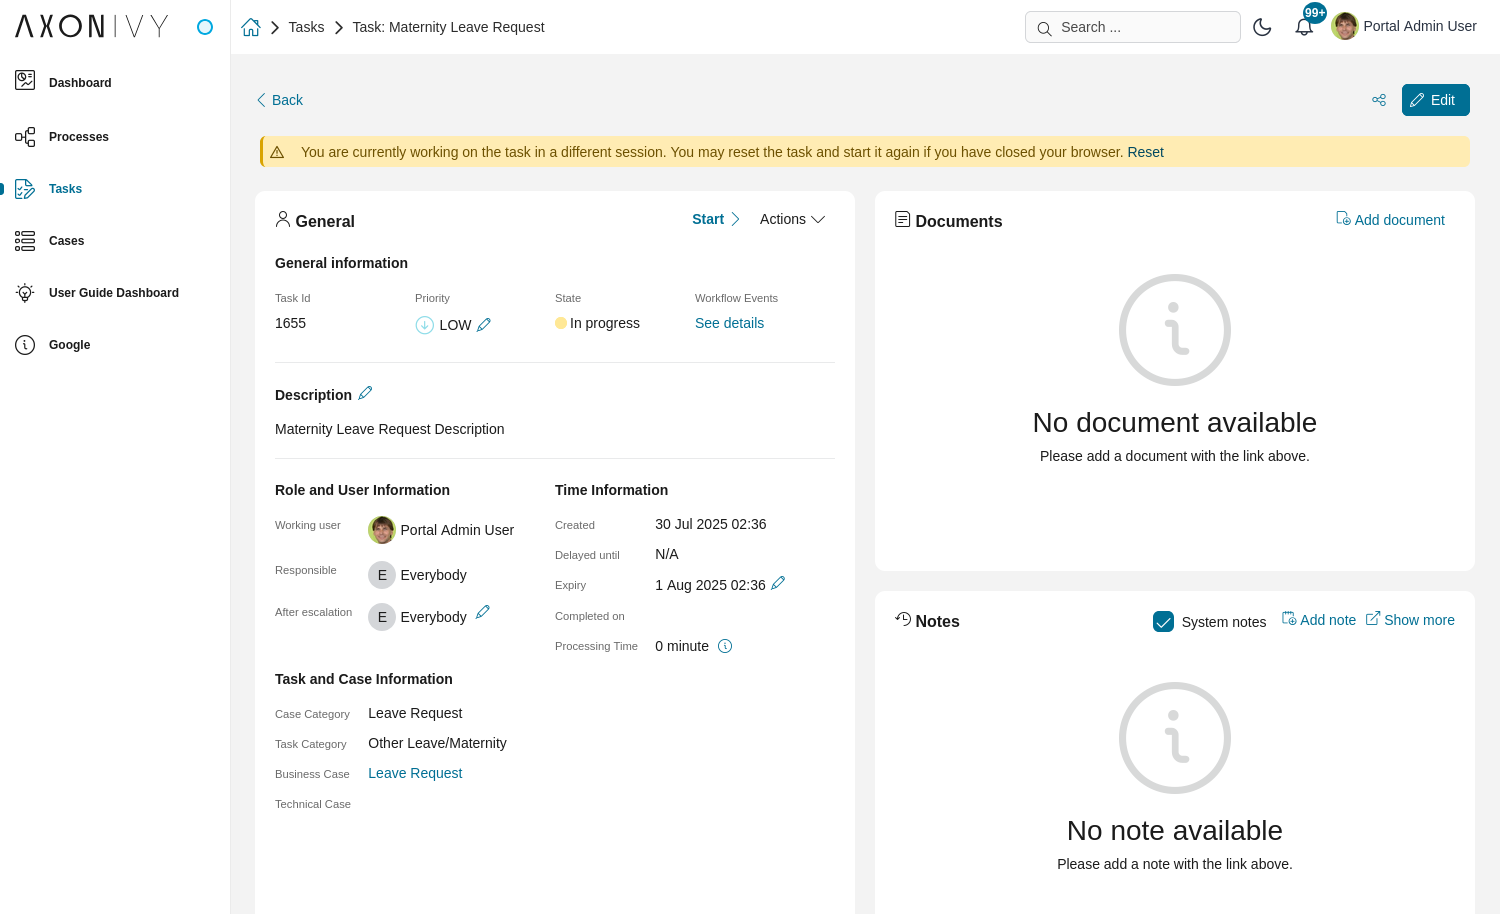Click into the Search field
The image size is (1500, 914).
point(1132,27)
